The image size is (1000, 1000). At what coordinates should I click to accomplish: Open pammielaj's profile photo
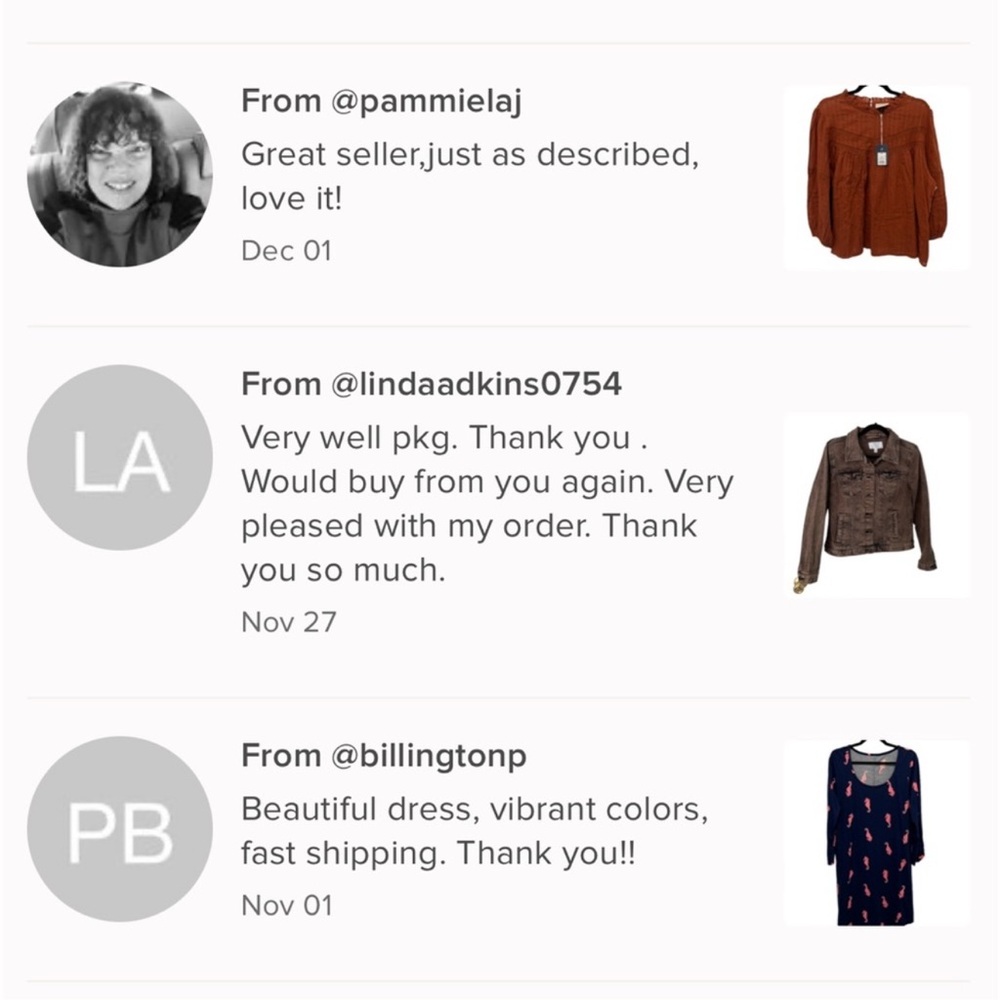pyautogui.click(x=119, y=174)
